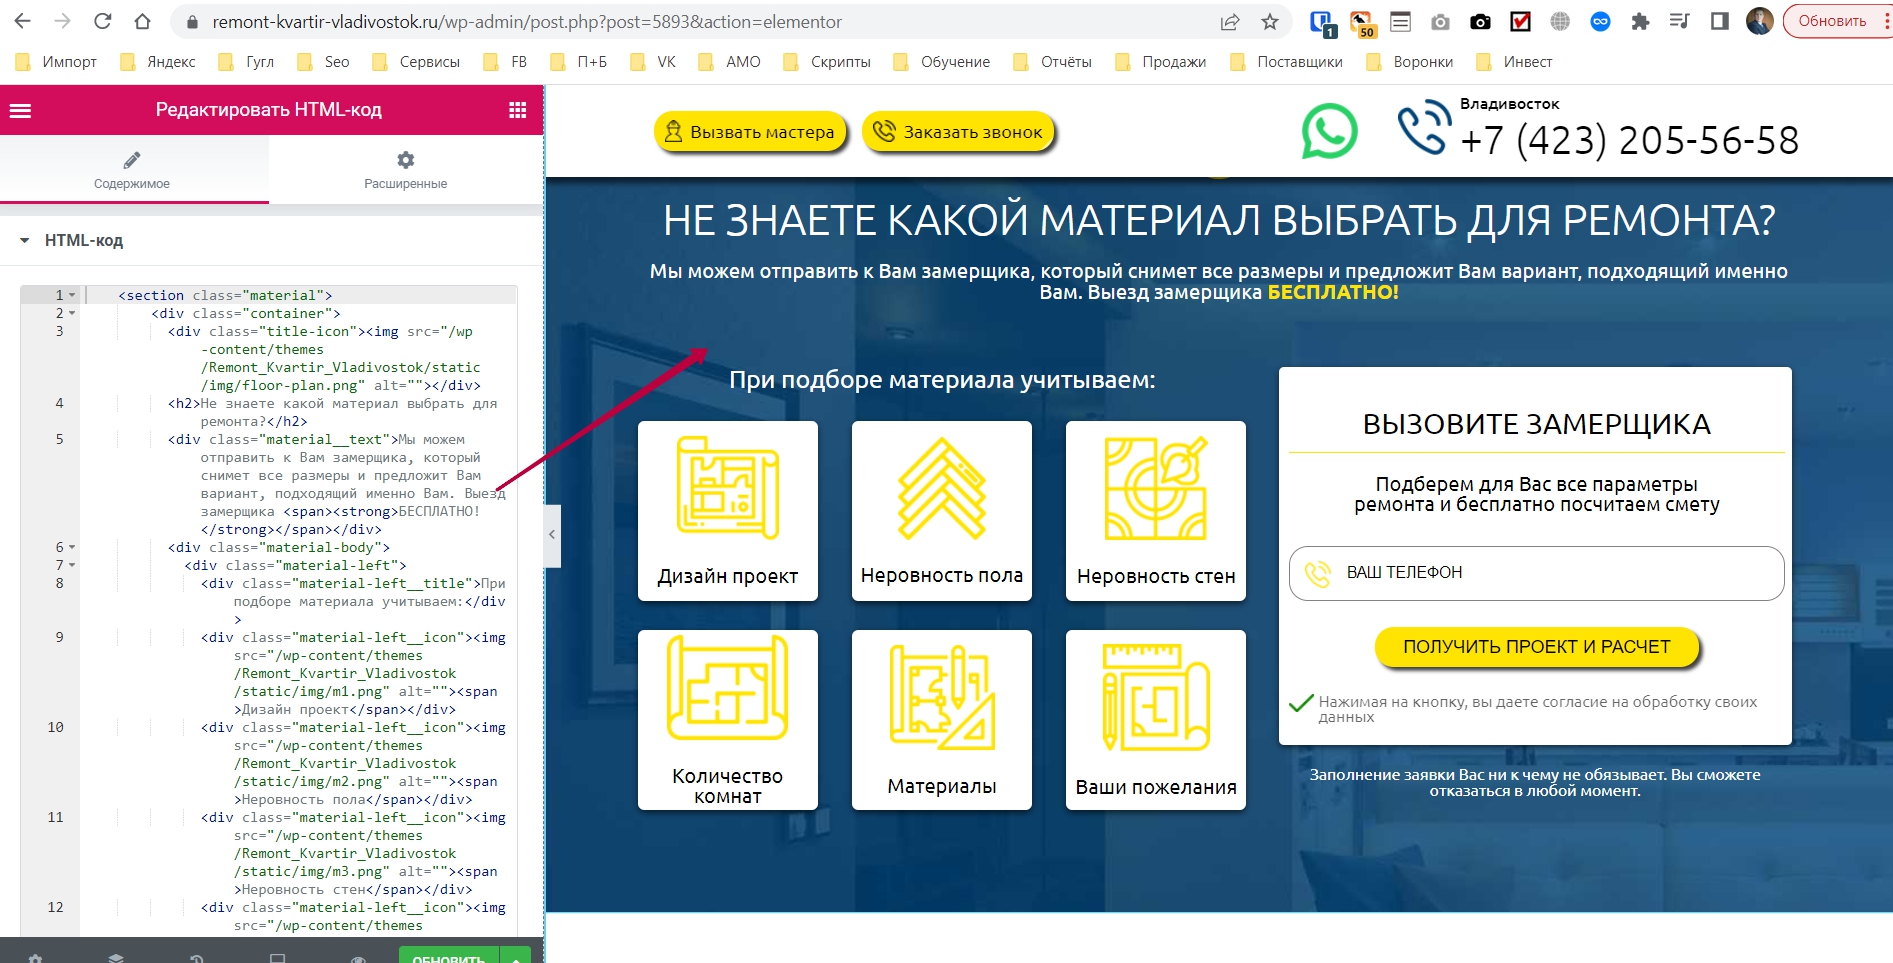Open the Elementor navigator layers icon

point(116,958)
